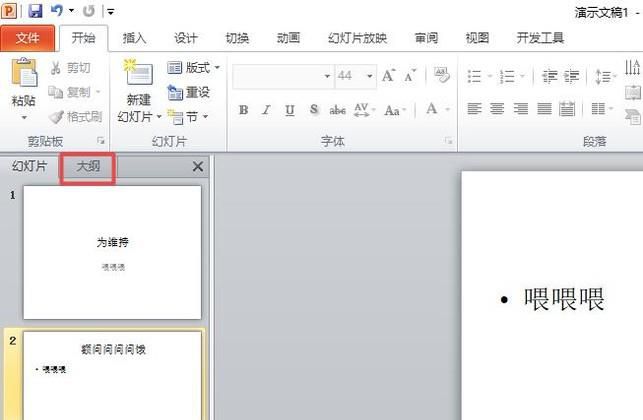Decrease font size with the small A icon
643x420 pixels.
410,76
